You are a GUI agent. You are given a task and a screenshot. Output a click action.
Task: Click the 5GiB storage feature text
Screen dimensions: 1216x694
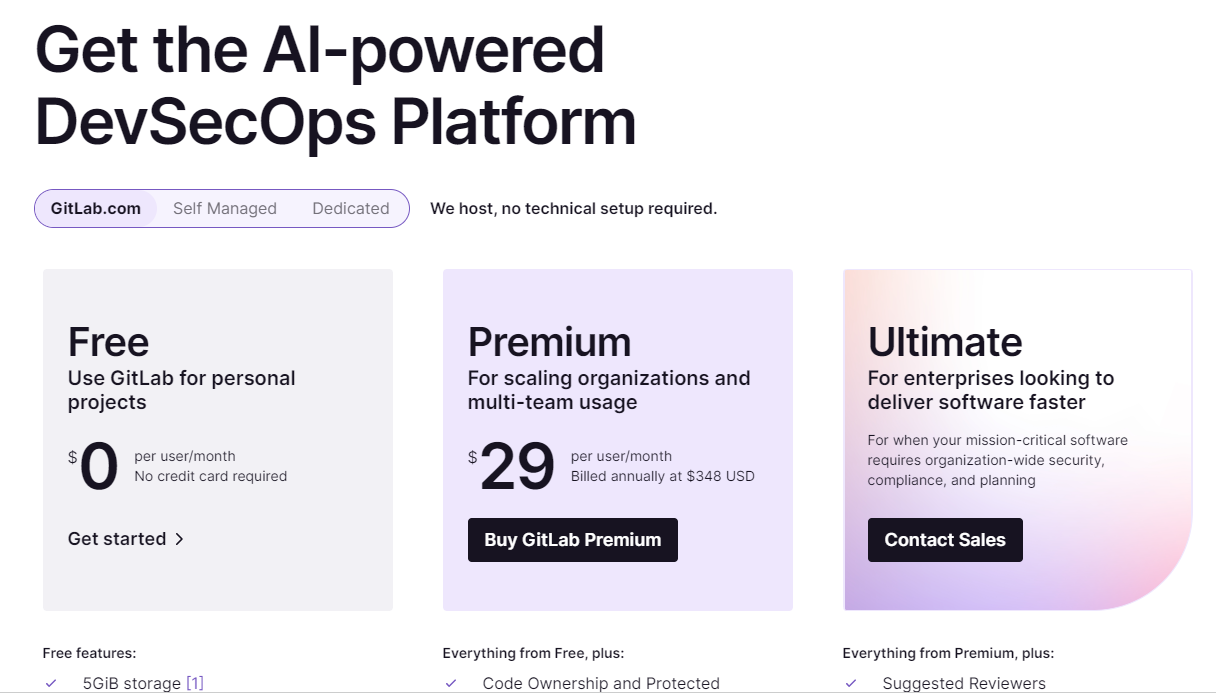[132, 684]
